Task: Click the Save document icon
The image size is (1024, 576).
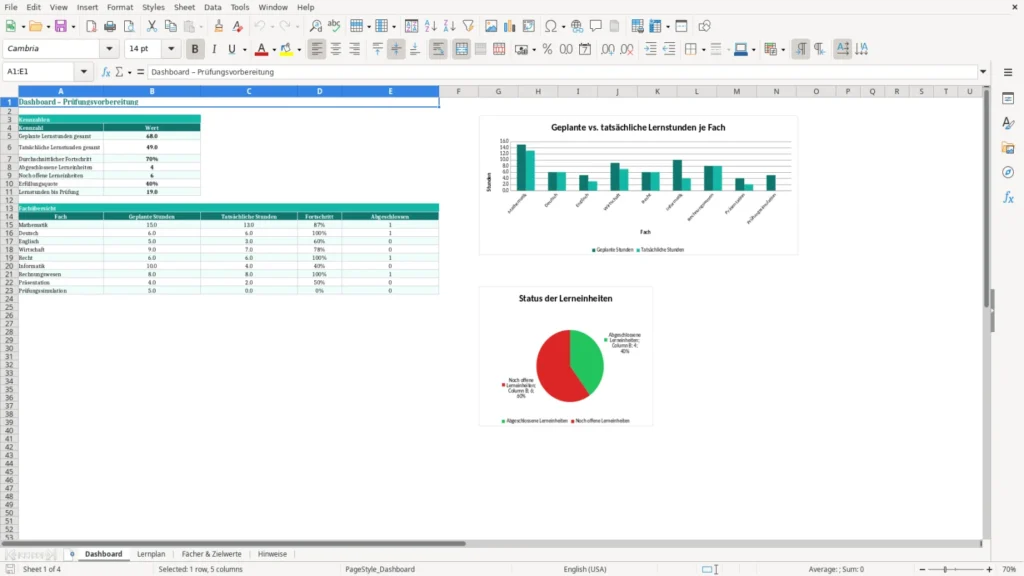Action: pyautogui.click(x=61, y=26)
